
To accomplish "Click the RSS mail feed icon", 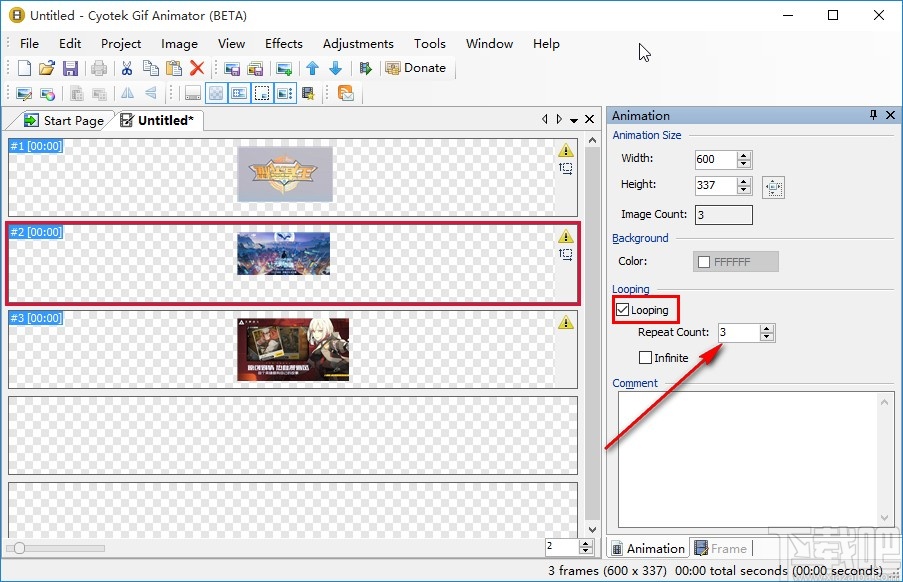I will (346, 93).
